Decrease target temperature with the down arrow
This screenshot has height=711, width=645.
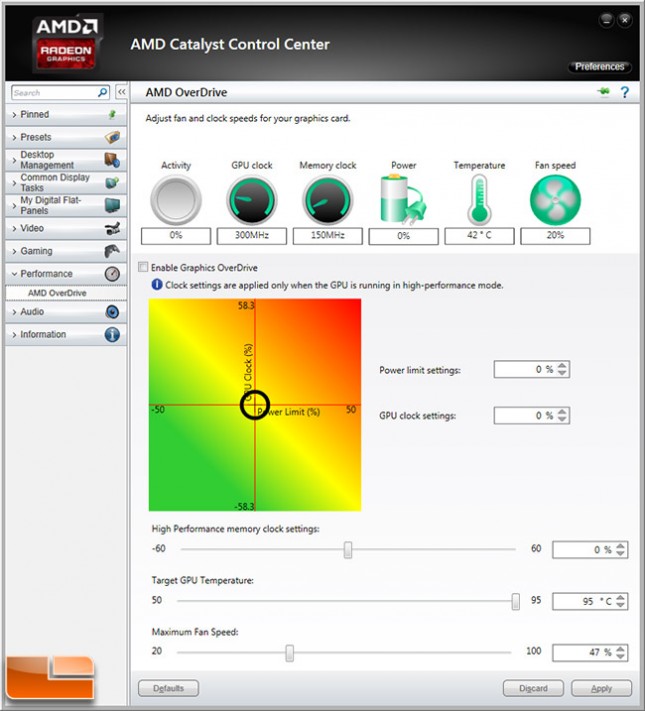[621, 605]
